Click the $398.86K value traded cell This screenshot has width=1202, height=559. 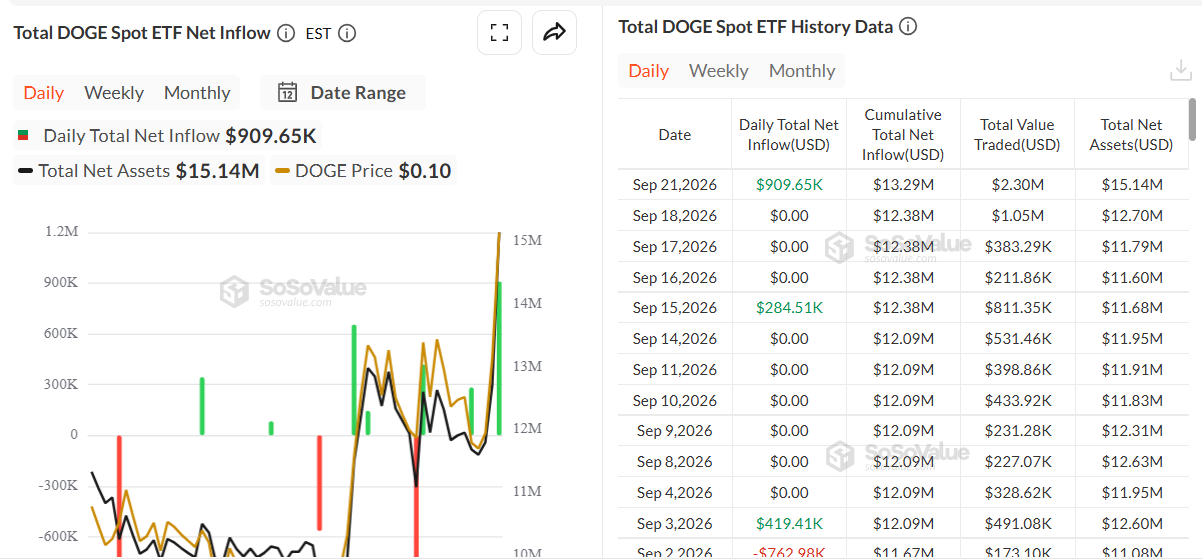coord(1017,370)
